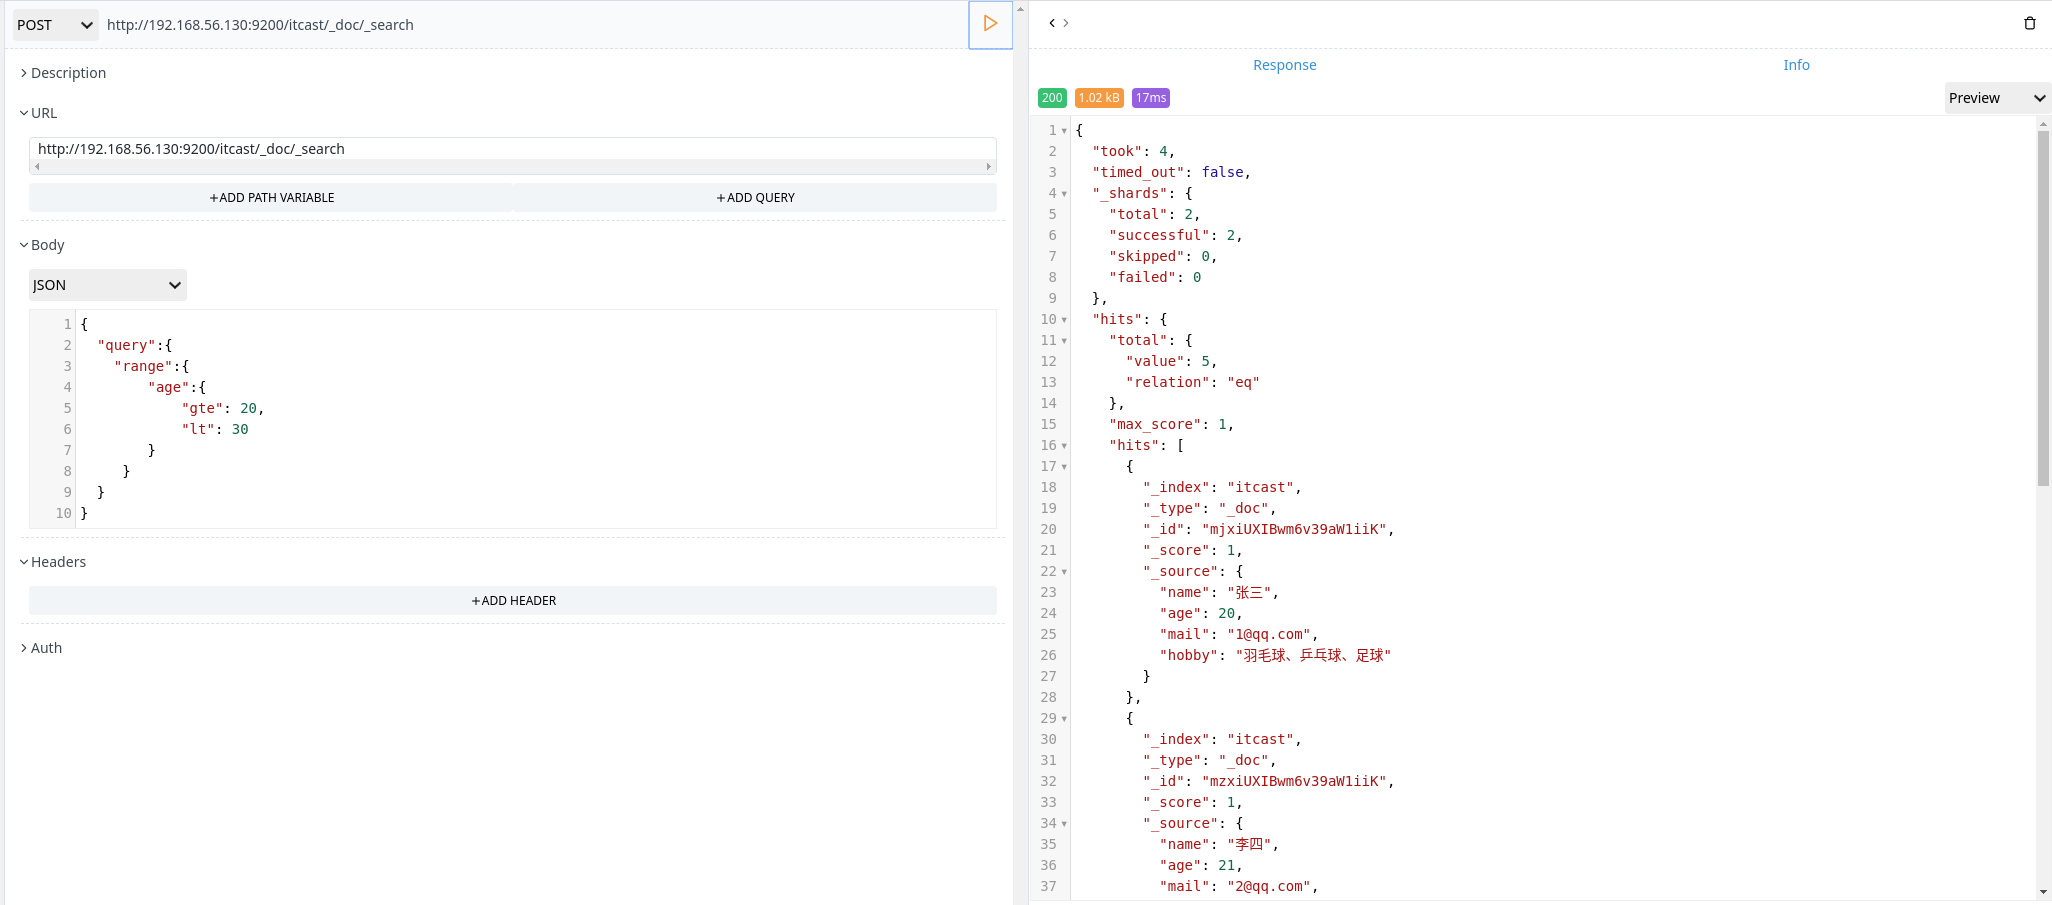Click the orange 1.02 kB size badge
Screen dimensions: 2052x905
pos(1098,98)
